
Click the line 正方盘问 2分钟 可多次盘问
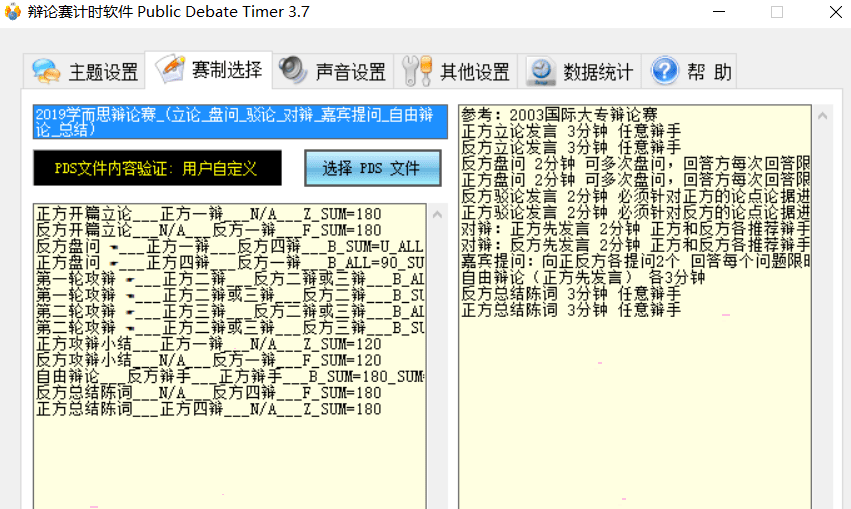[x=636, y=180]
